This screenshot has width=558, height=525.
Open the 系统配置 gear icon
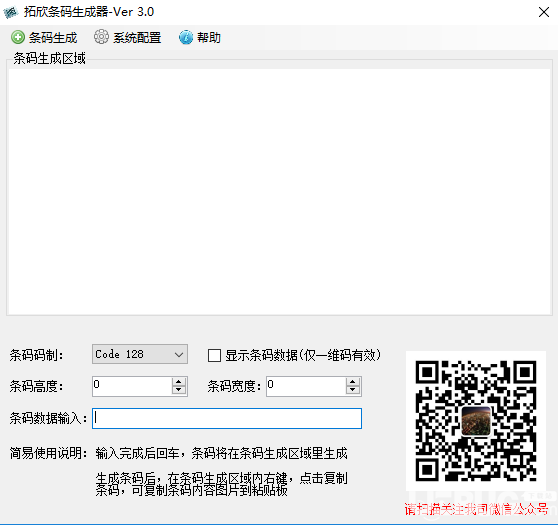coord(101,37)
